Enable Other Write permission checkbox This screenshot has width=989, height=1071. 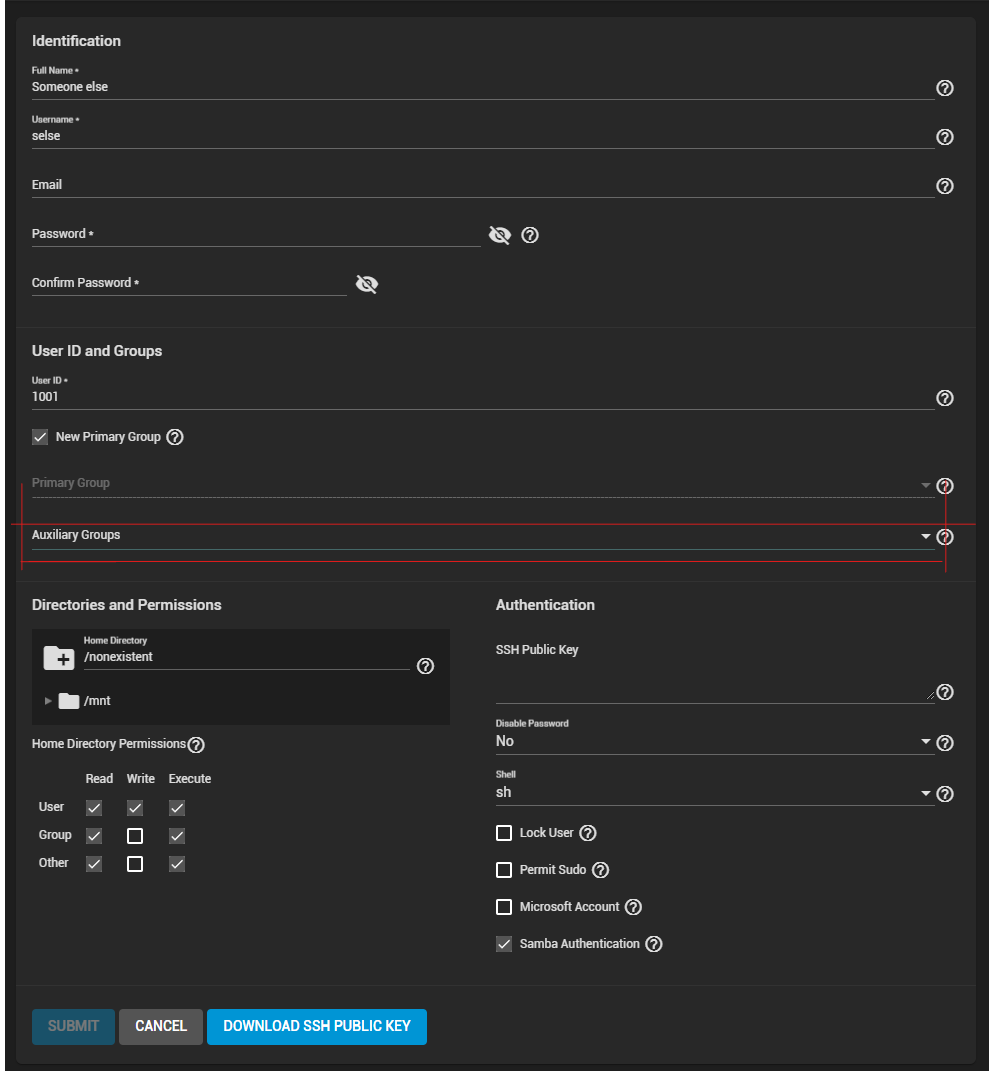(135, 864)
